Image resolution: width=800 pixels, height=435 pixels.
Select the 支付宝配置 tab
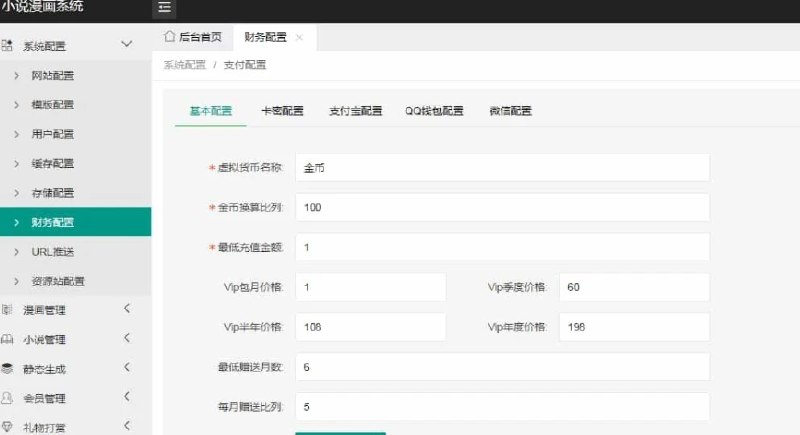pos(356,111)
